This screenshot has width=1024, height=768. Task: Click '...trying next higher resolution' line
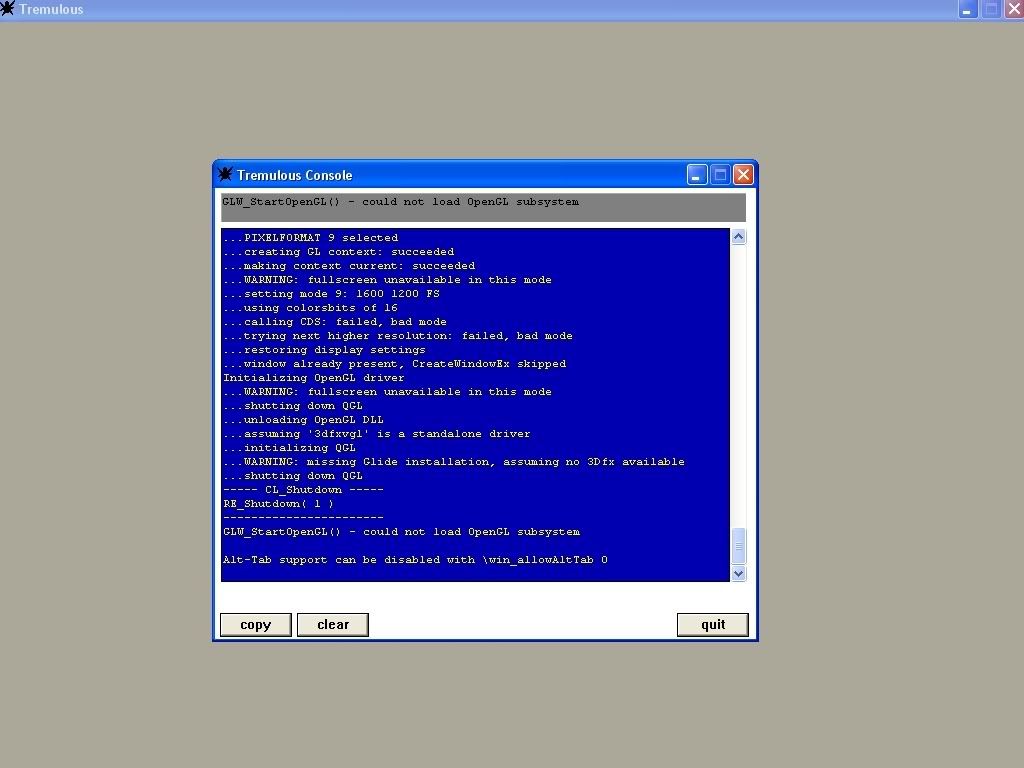[x=398, y=336]
